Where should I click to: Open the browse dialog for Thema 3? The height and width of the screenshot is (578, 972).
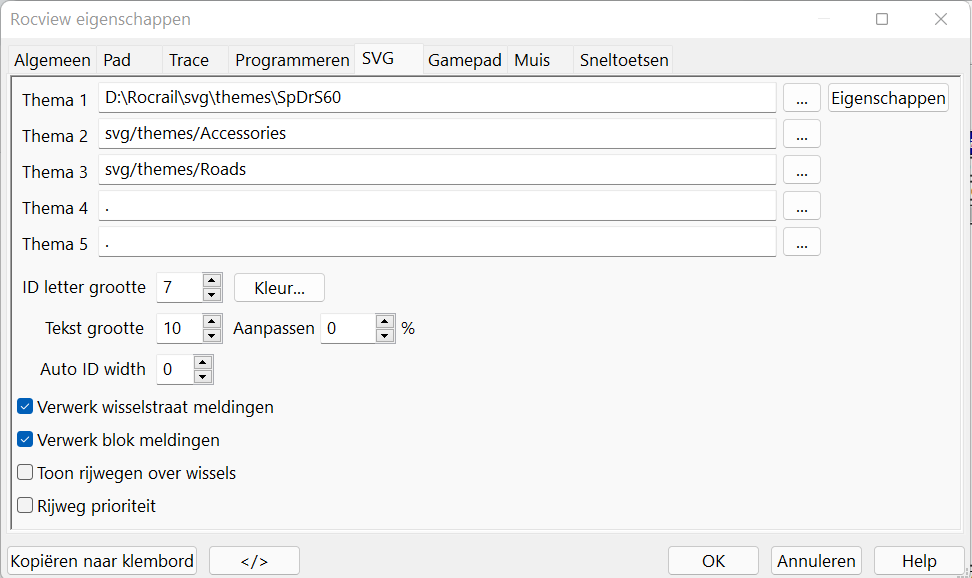click(801, 170)
